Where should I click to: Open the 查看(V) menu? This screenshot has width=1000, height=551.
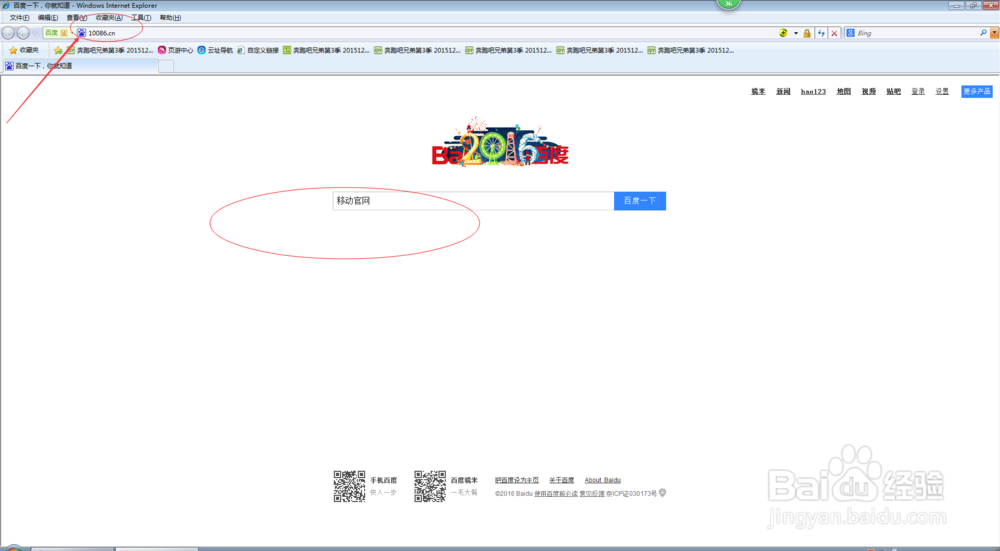(77, 18)
